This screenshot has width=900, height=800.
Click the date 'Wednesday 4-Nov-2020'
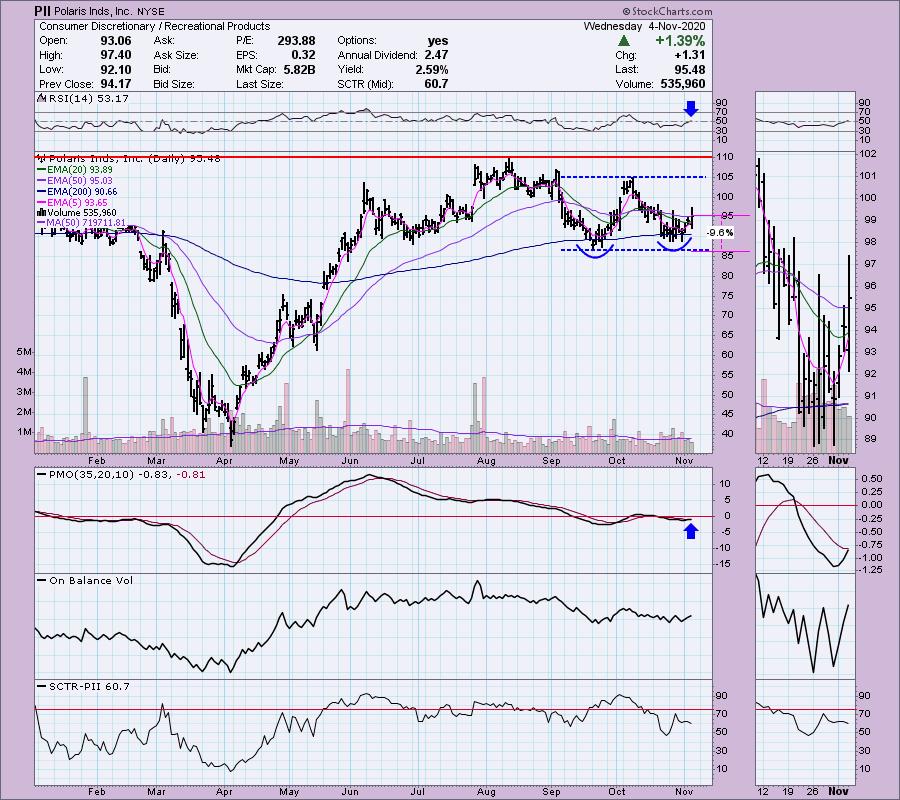tap(644, 26)
